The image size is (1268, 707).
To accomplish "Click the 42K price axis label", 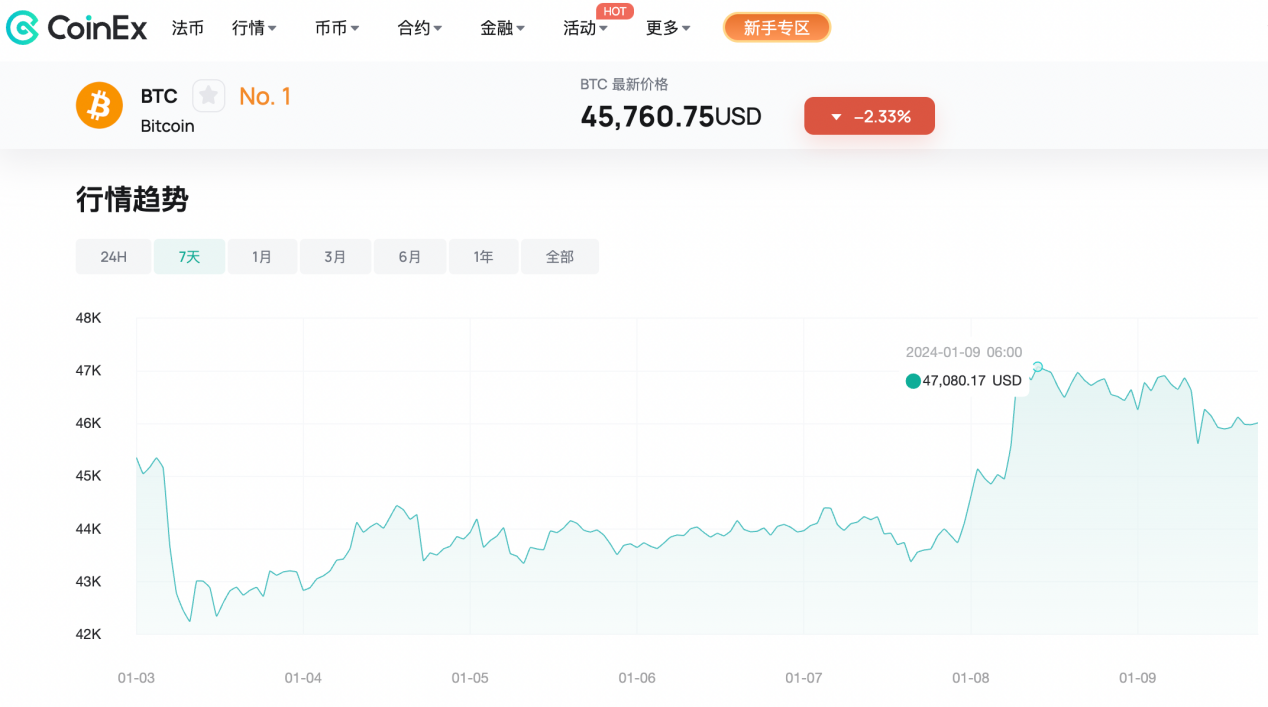I will click(89, 634).
